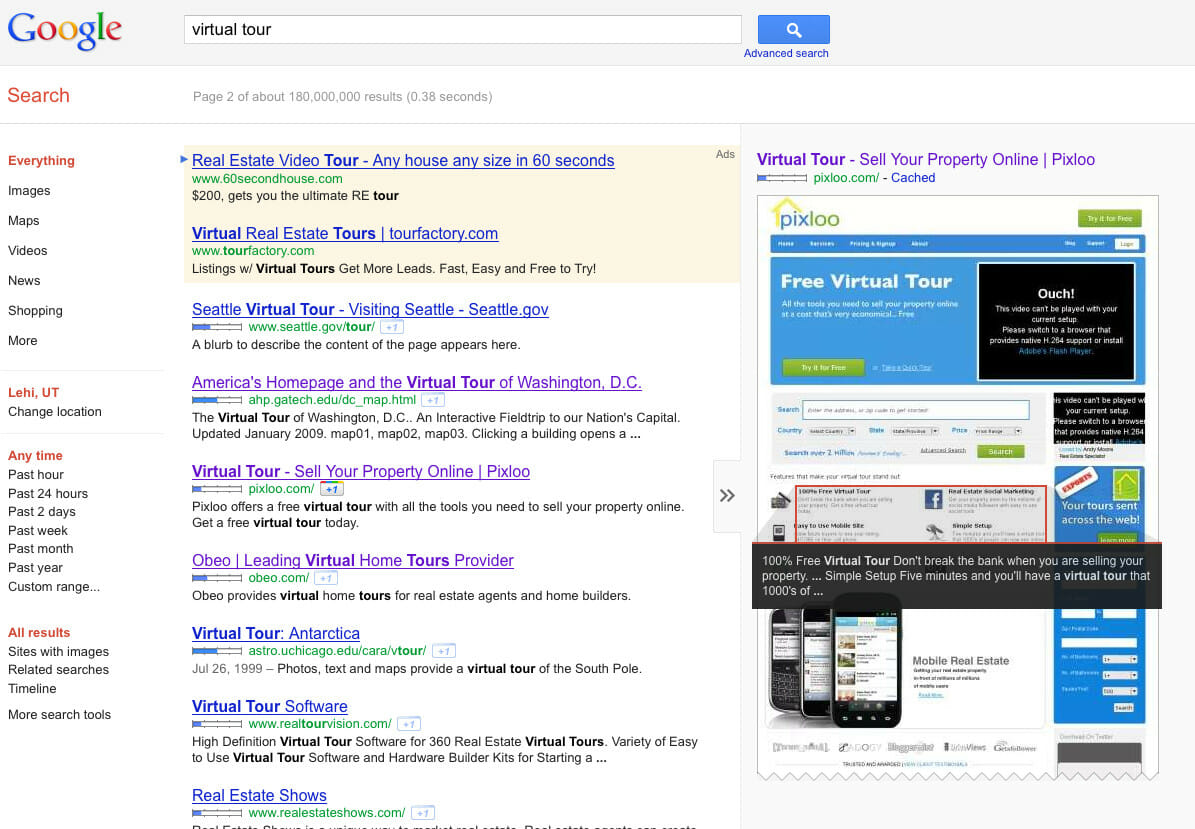Click rating bar beside seattle.gov URL

pos(217,327)
